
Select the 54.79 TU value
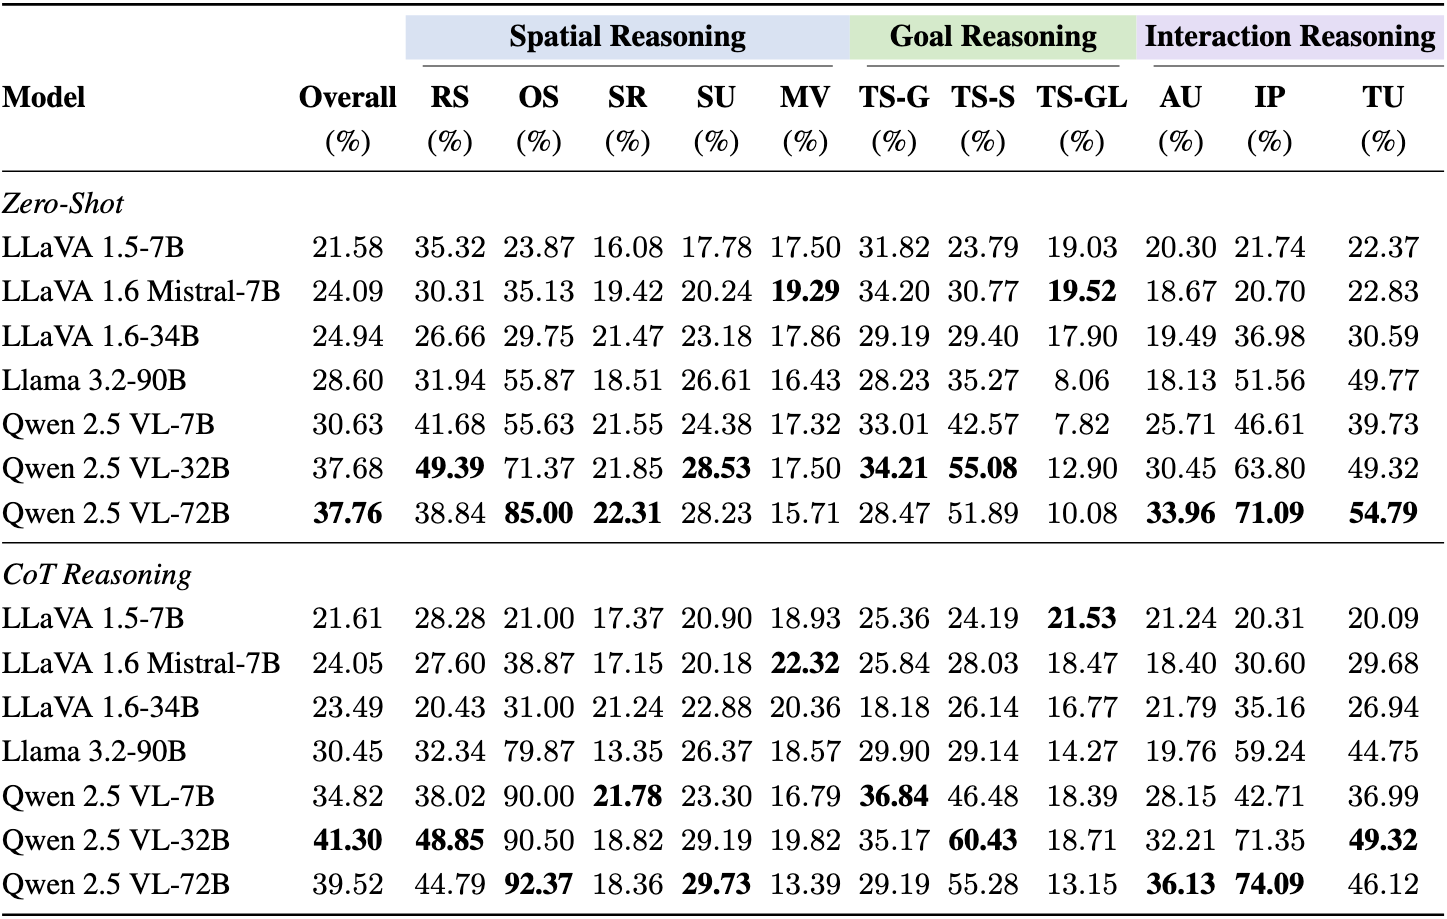click(1382, 513)
